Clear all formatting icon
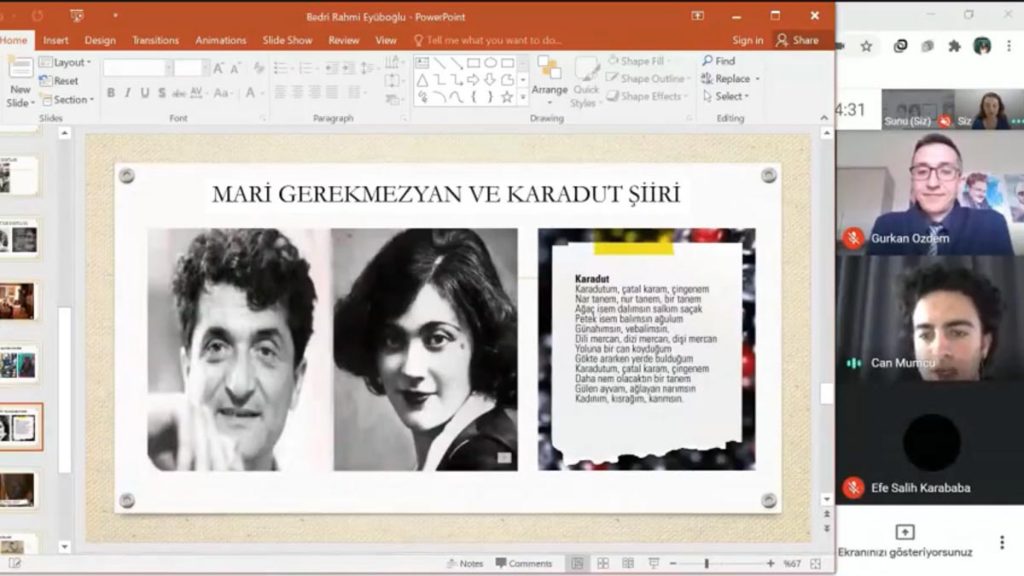The width and height of the screenshot is (1024, 576). click(x=259, y=68)
